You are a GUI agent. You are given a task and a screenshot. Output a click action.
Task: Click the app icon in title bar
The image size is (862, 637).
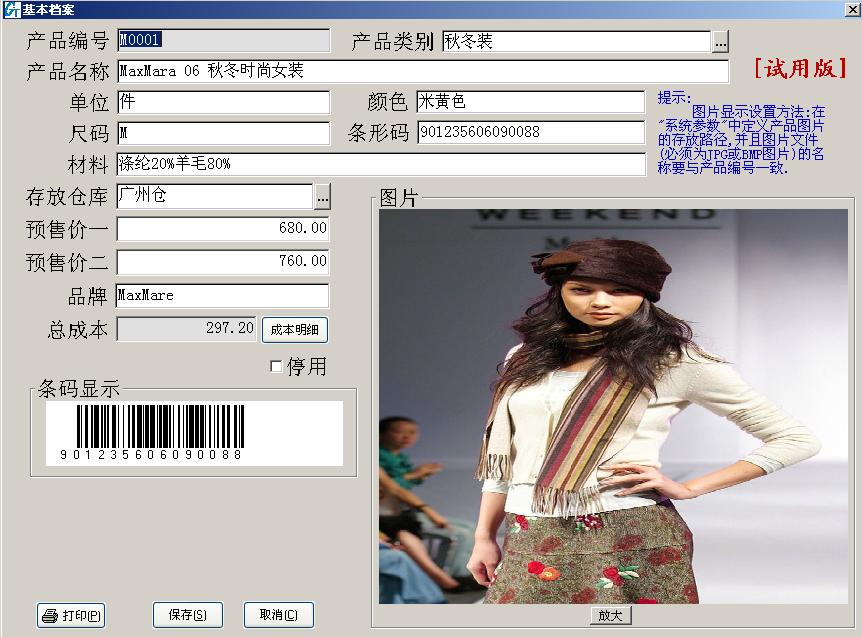11,9
